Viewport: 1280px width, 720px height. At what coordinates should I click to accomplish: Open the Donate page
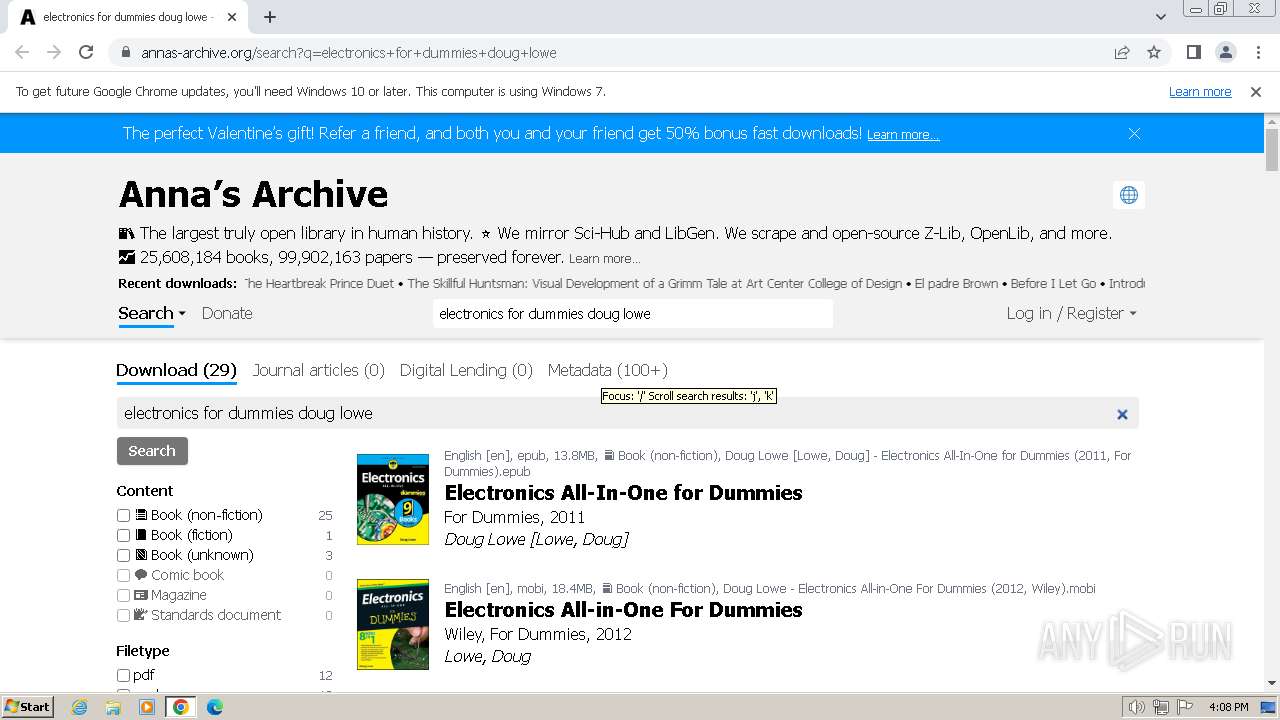(227, 313)
